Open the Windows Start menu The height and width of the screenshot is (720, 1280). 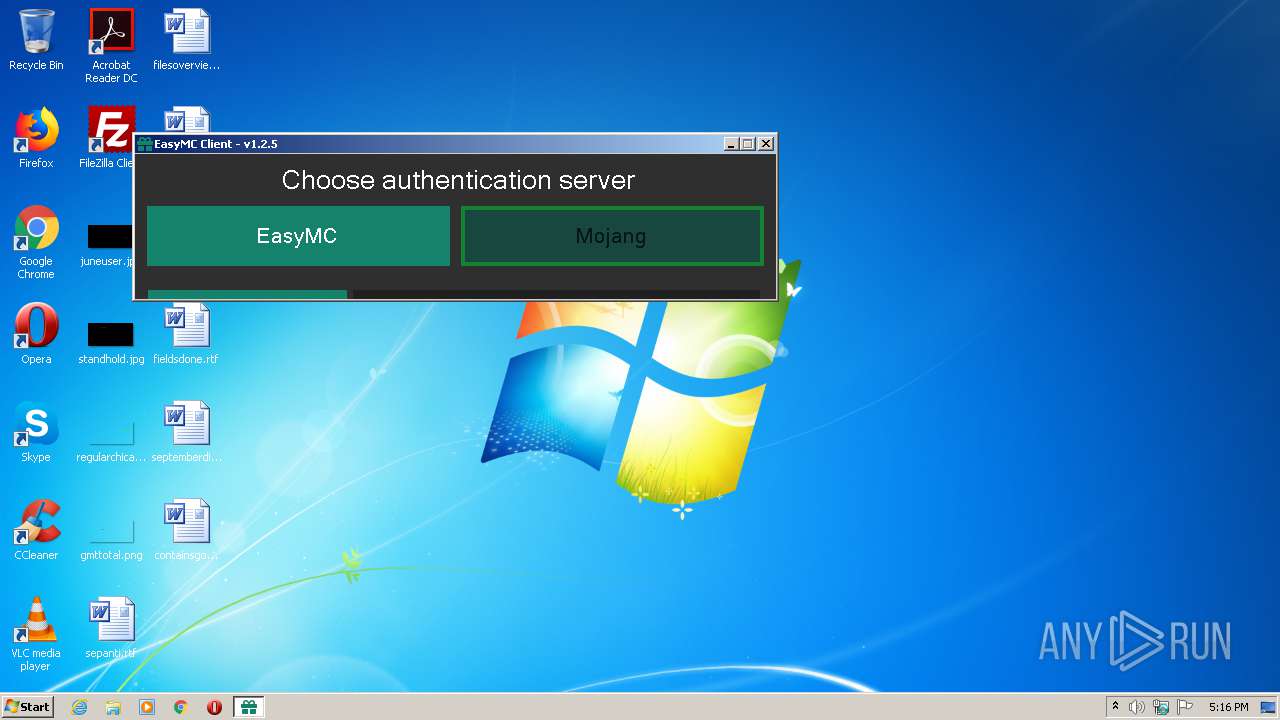(27, 707)
